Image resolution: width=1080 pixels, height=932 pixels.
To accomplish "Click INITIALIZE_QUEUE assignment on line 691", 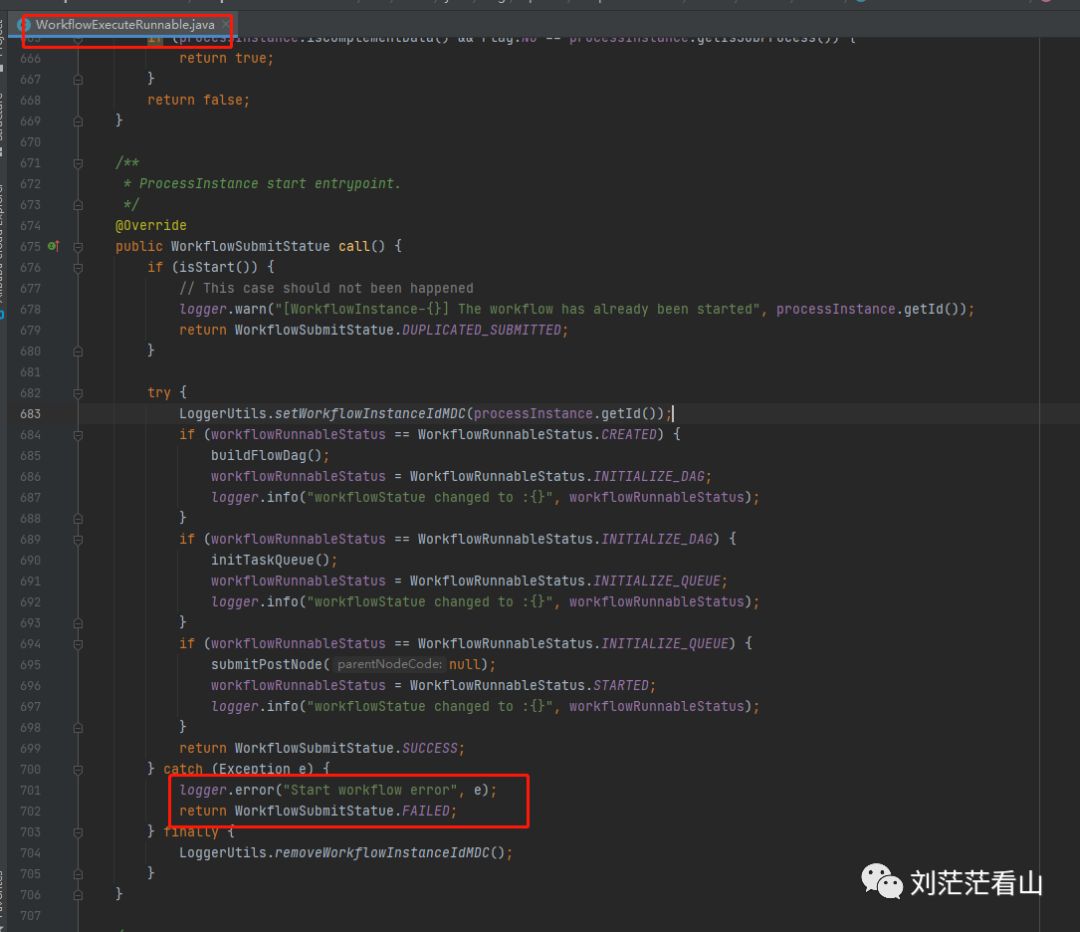I will click(656, 581).
